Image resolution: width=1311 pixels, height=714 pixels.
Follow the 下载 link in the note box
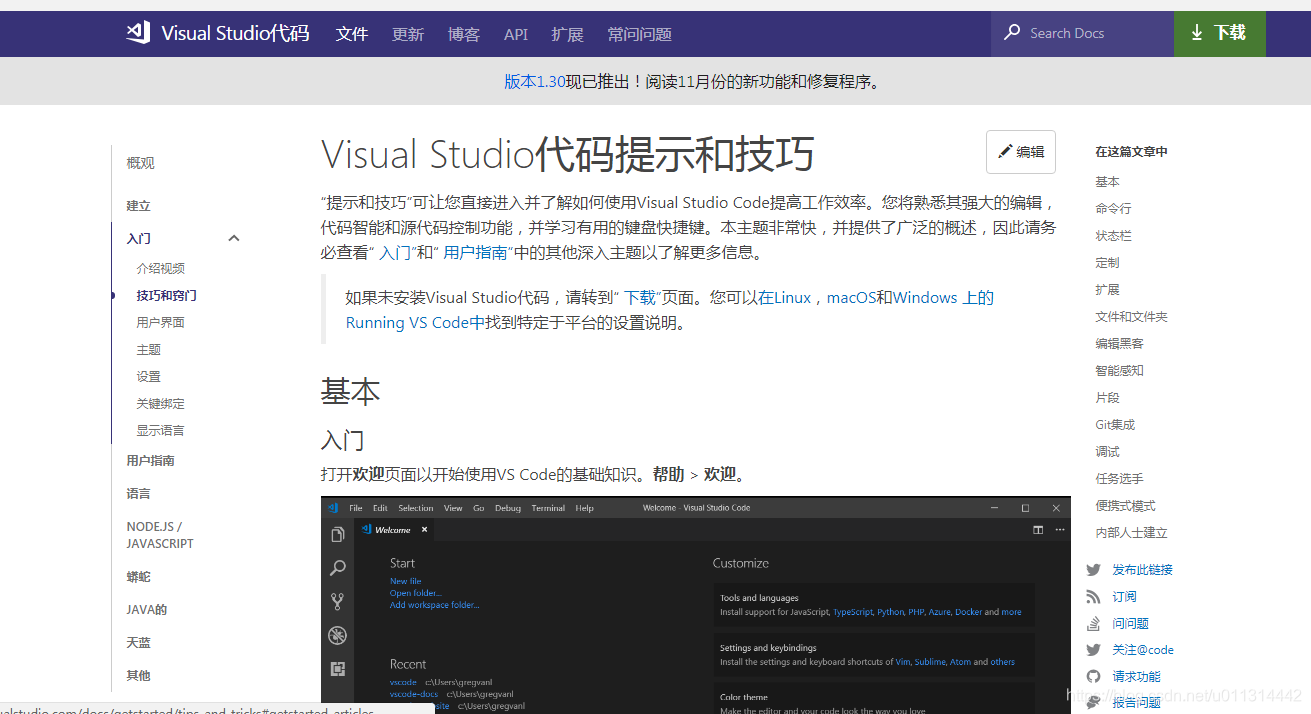[x=639, y=298]
